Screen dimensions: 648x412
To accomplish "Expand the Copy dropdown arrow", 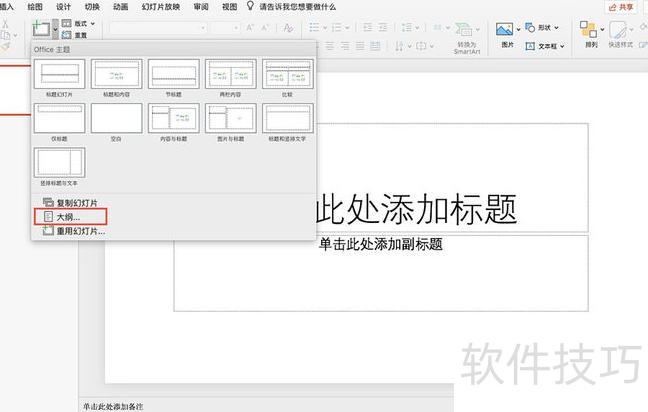I will pos(15,36).
